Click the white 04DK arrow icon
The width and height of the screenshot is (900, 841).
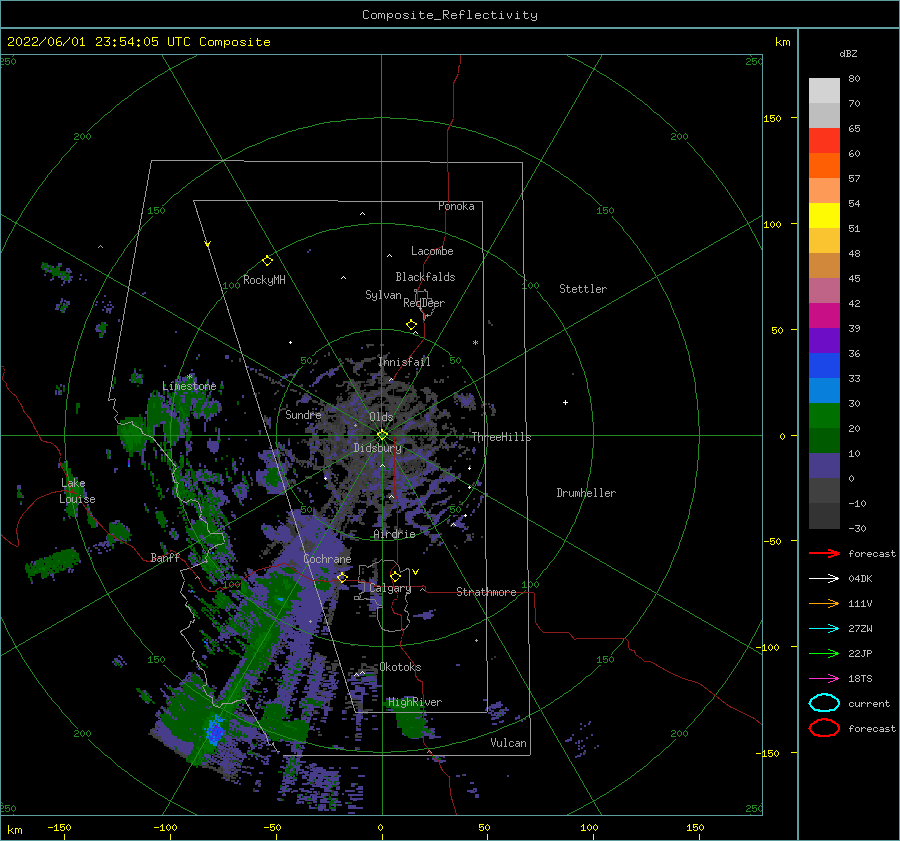pos(824,579)
